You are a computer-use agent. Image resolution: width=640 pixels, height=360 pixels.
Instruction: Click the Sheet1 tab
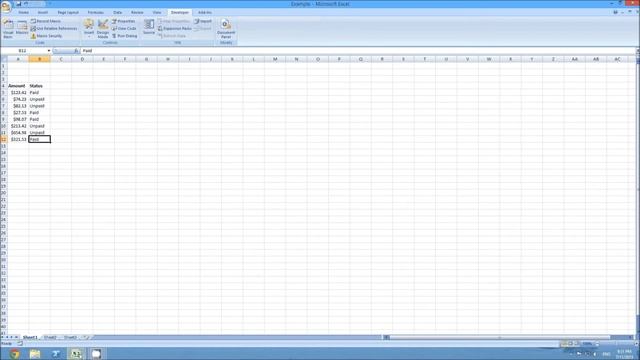tap(30, 337)
